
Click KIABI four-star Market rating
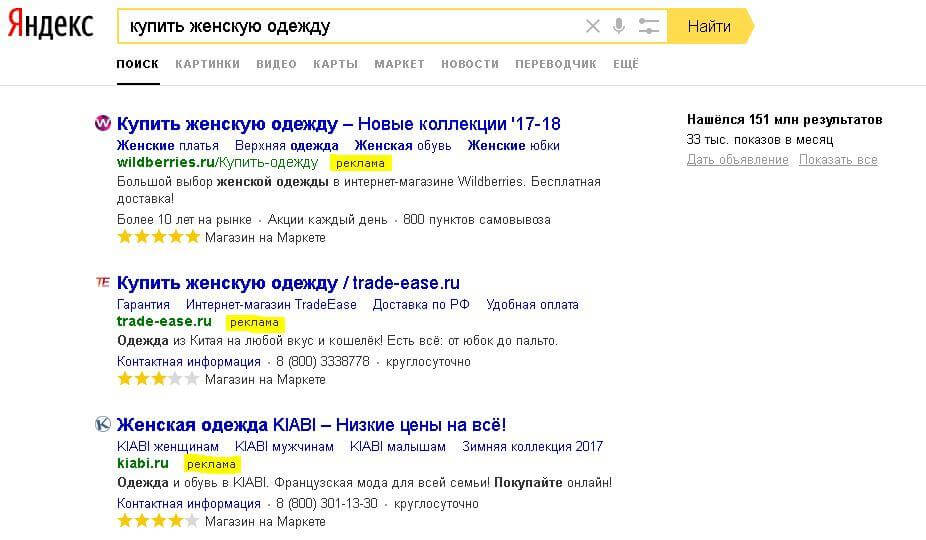pyautogui.click(x=159, y=521)
